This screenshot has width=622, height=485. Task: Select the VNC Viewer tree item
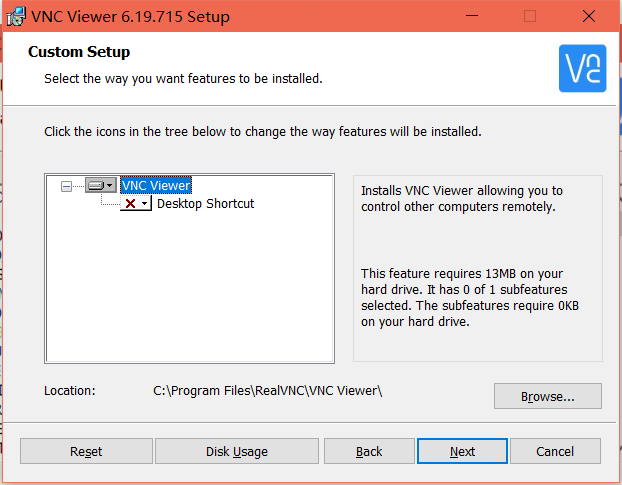coord(156,186)
